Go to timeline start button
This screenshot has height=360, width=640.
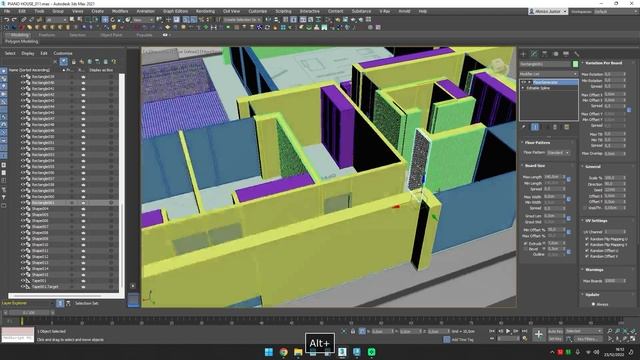click(492, 331)
